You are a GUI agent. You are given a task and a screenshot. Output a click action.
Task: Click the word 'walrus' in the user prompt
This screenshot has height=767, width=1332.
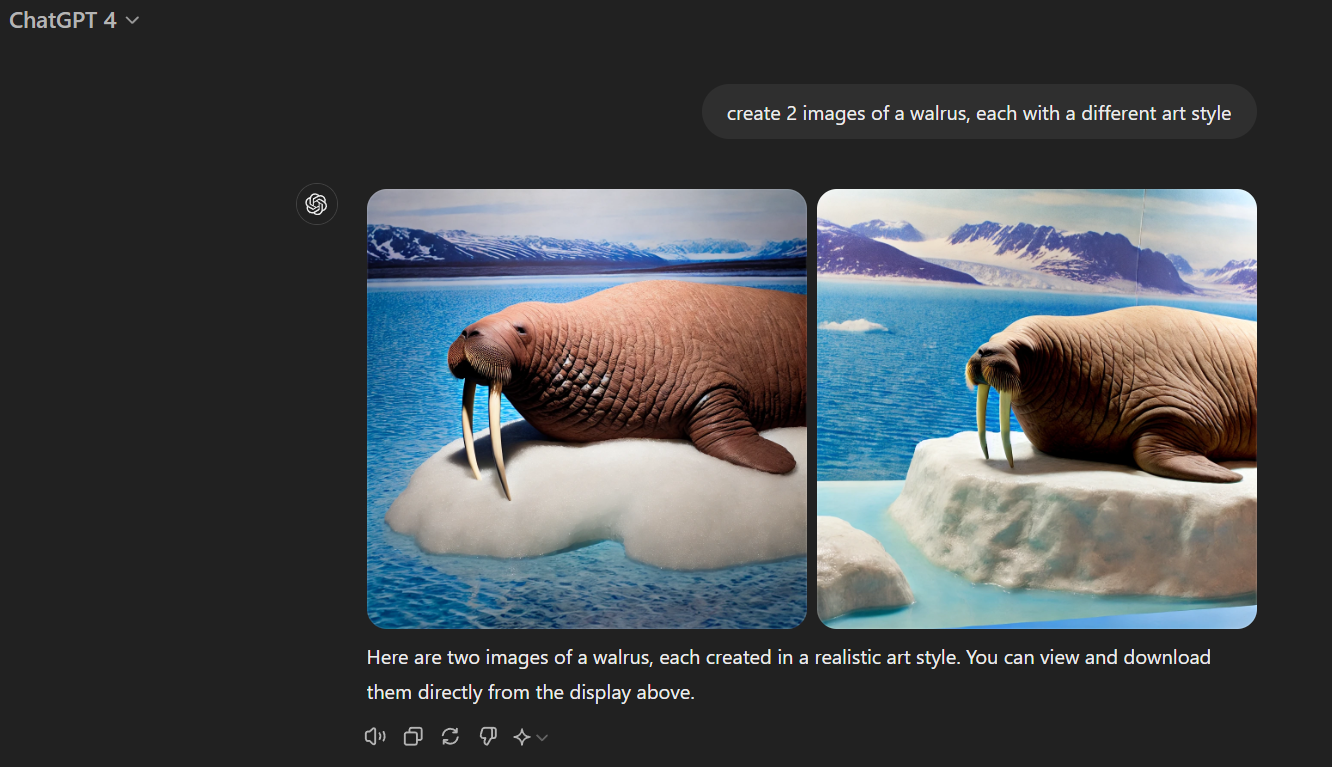click(x=939, y=113)
